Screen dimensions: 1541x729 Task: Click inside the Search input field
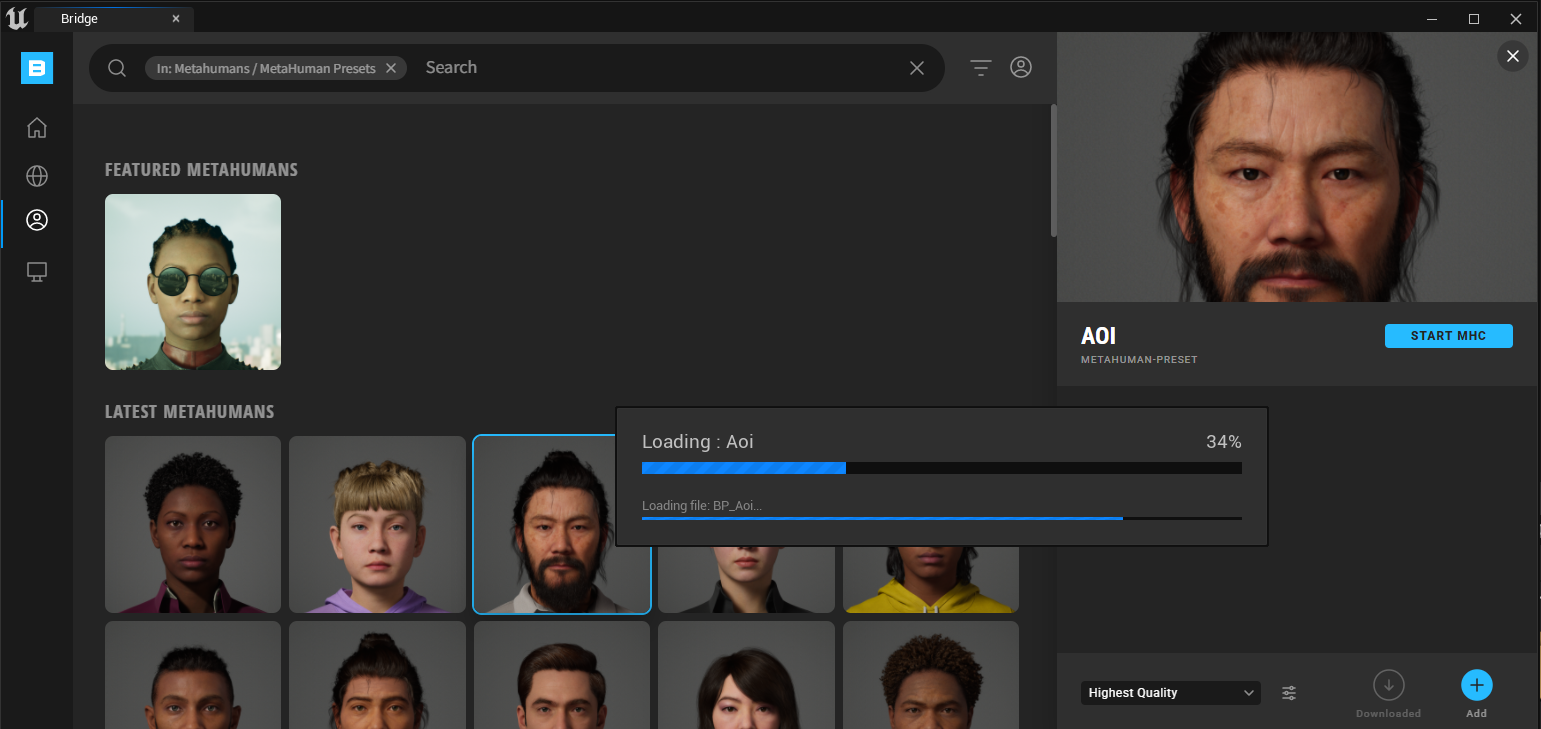coord(660,68)
